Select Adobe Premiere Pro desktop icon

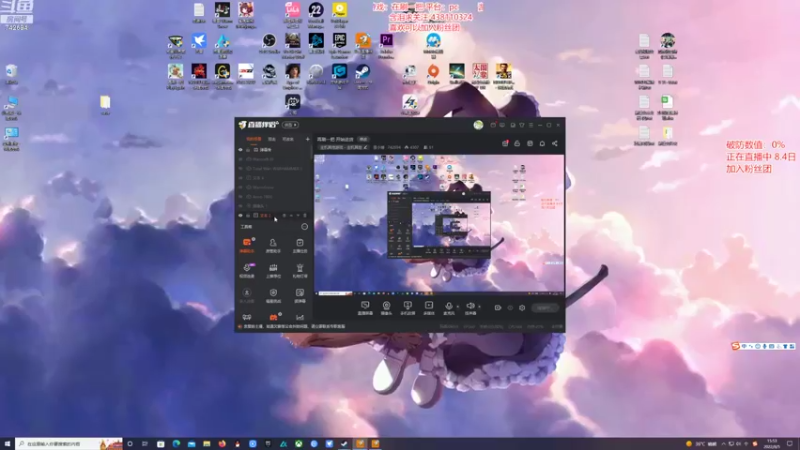[x=386, y=43]
